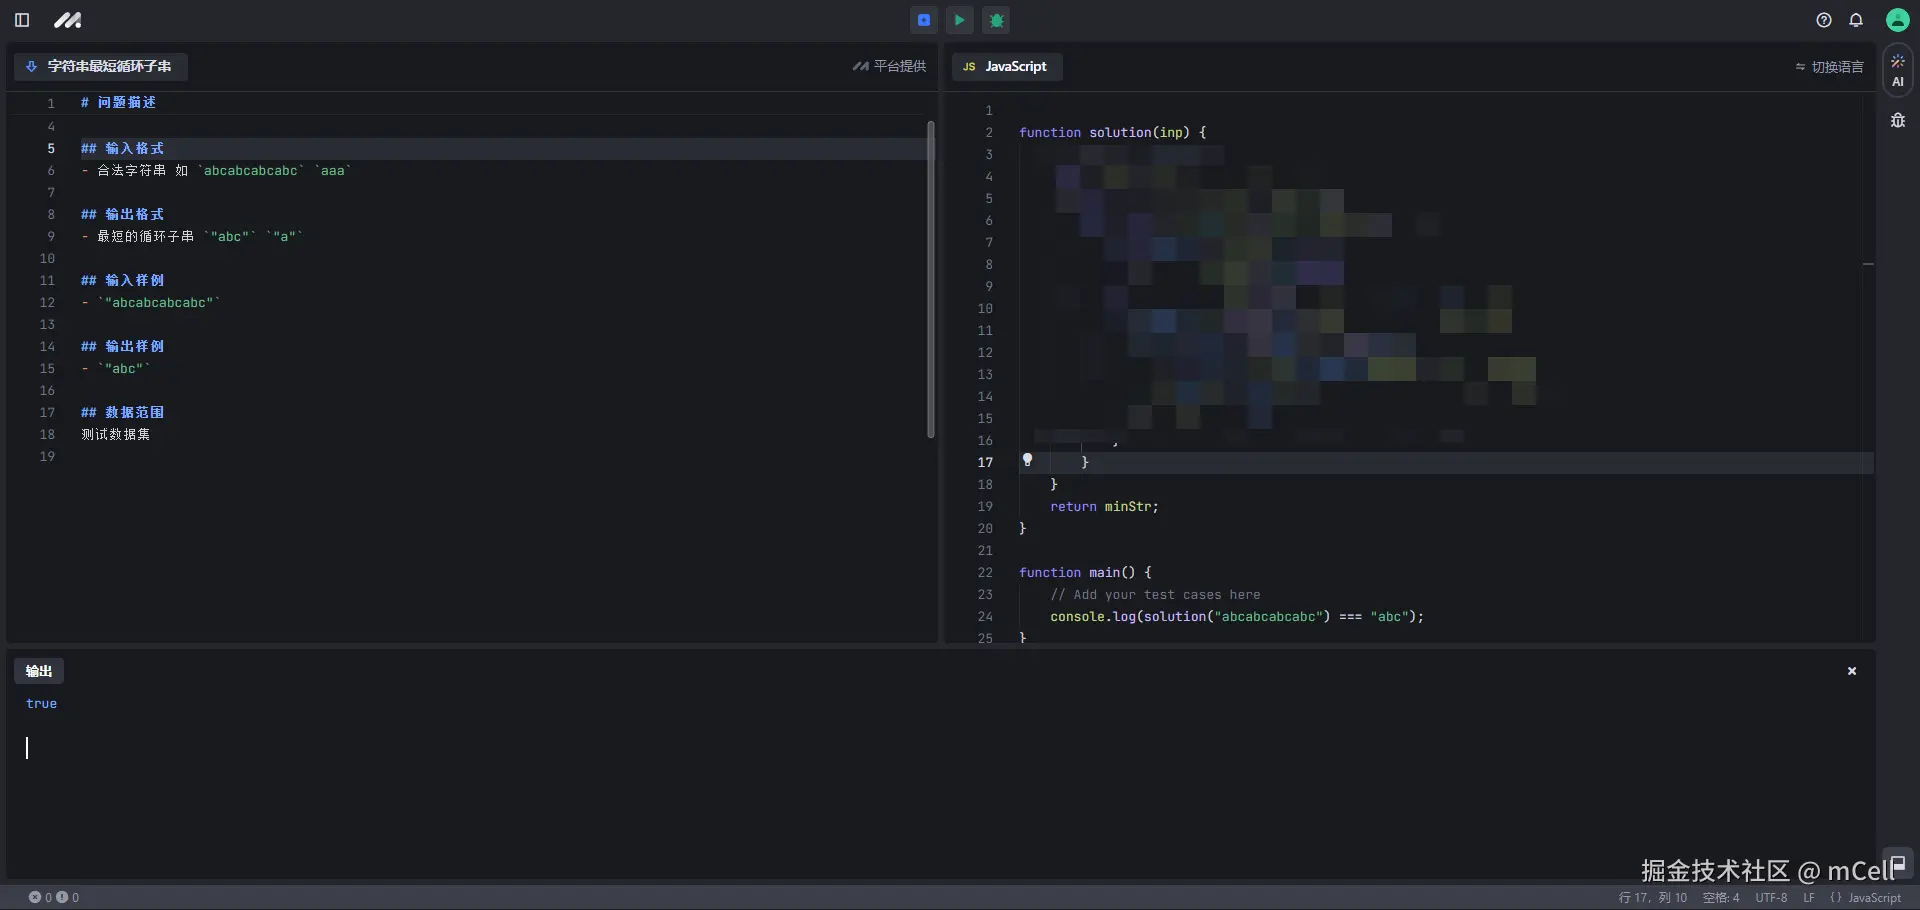Open notifications bell icon
Viewport: 1920px width, 910px height.
point(1856,20)
